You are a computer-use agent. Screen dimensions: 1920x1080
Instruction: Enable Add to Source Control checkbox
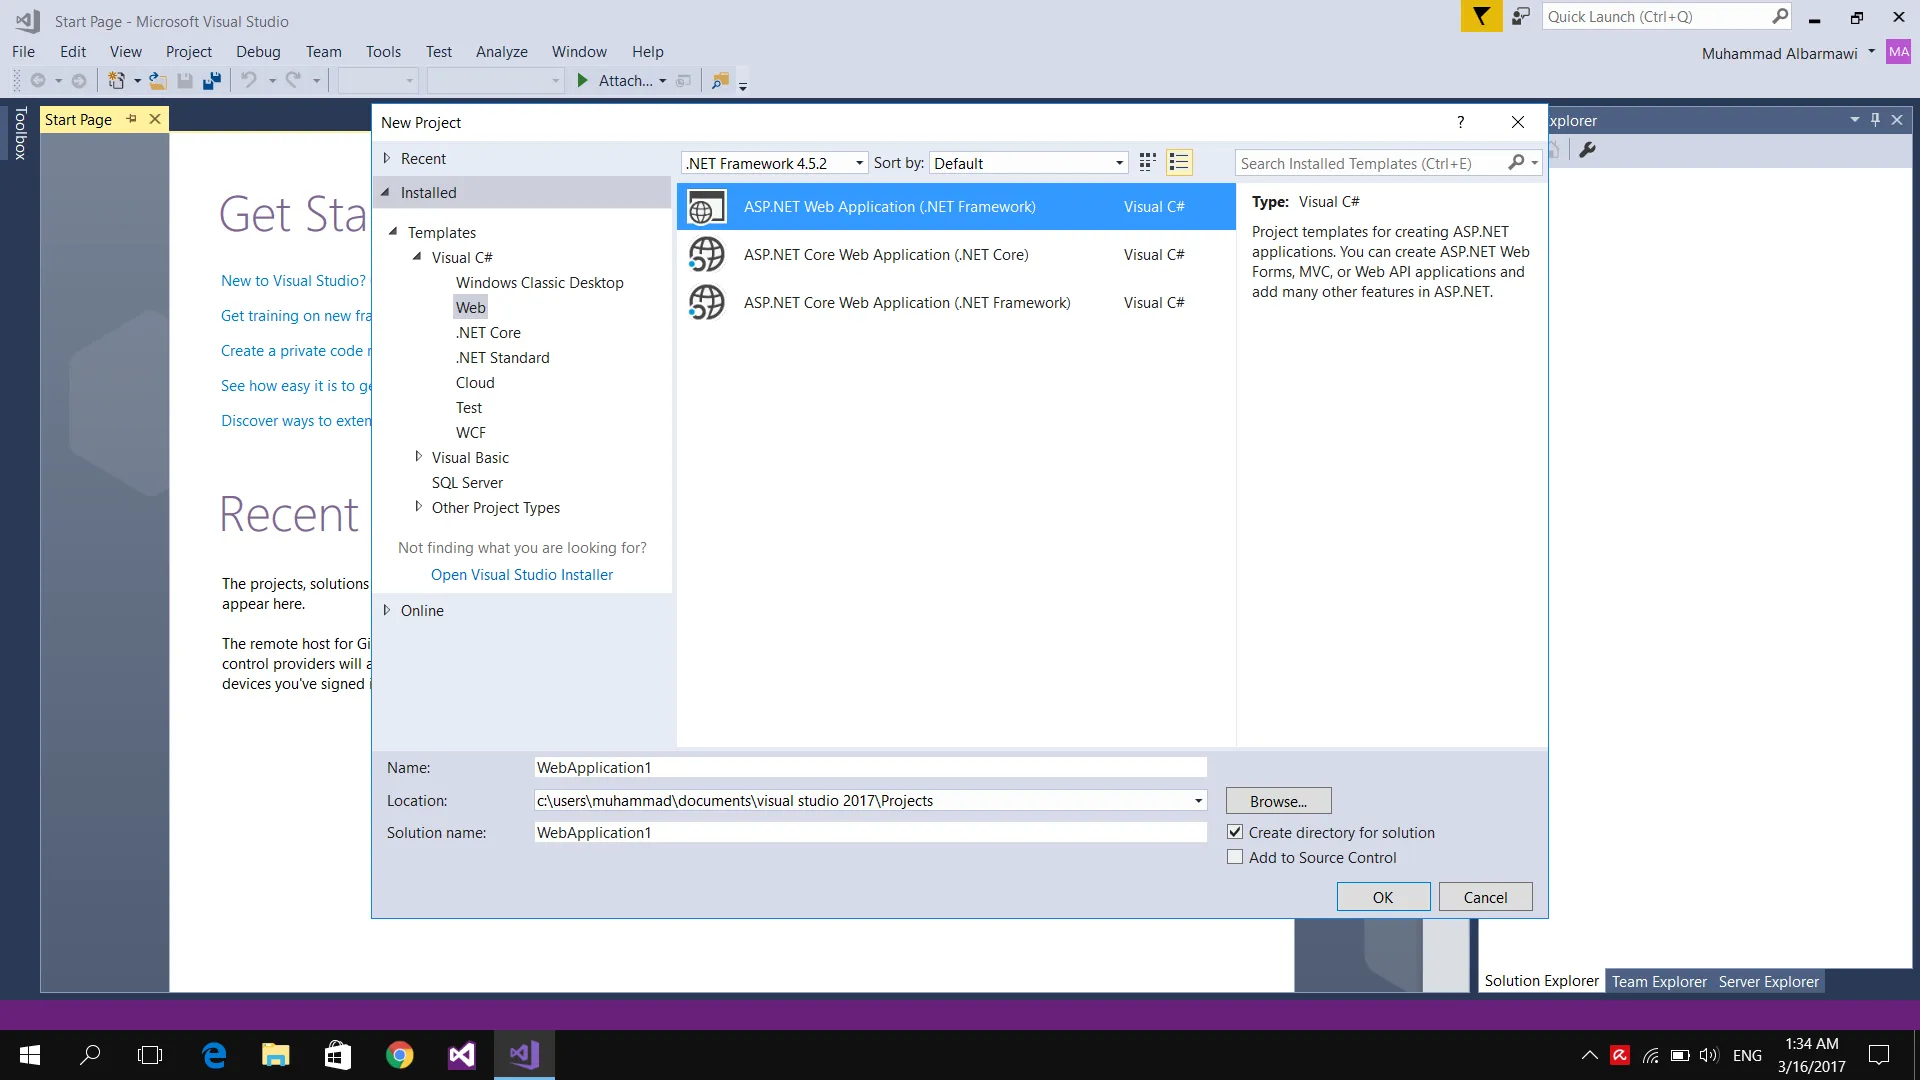1235,857
